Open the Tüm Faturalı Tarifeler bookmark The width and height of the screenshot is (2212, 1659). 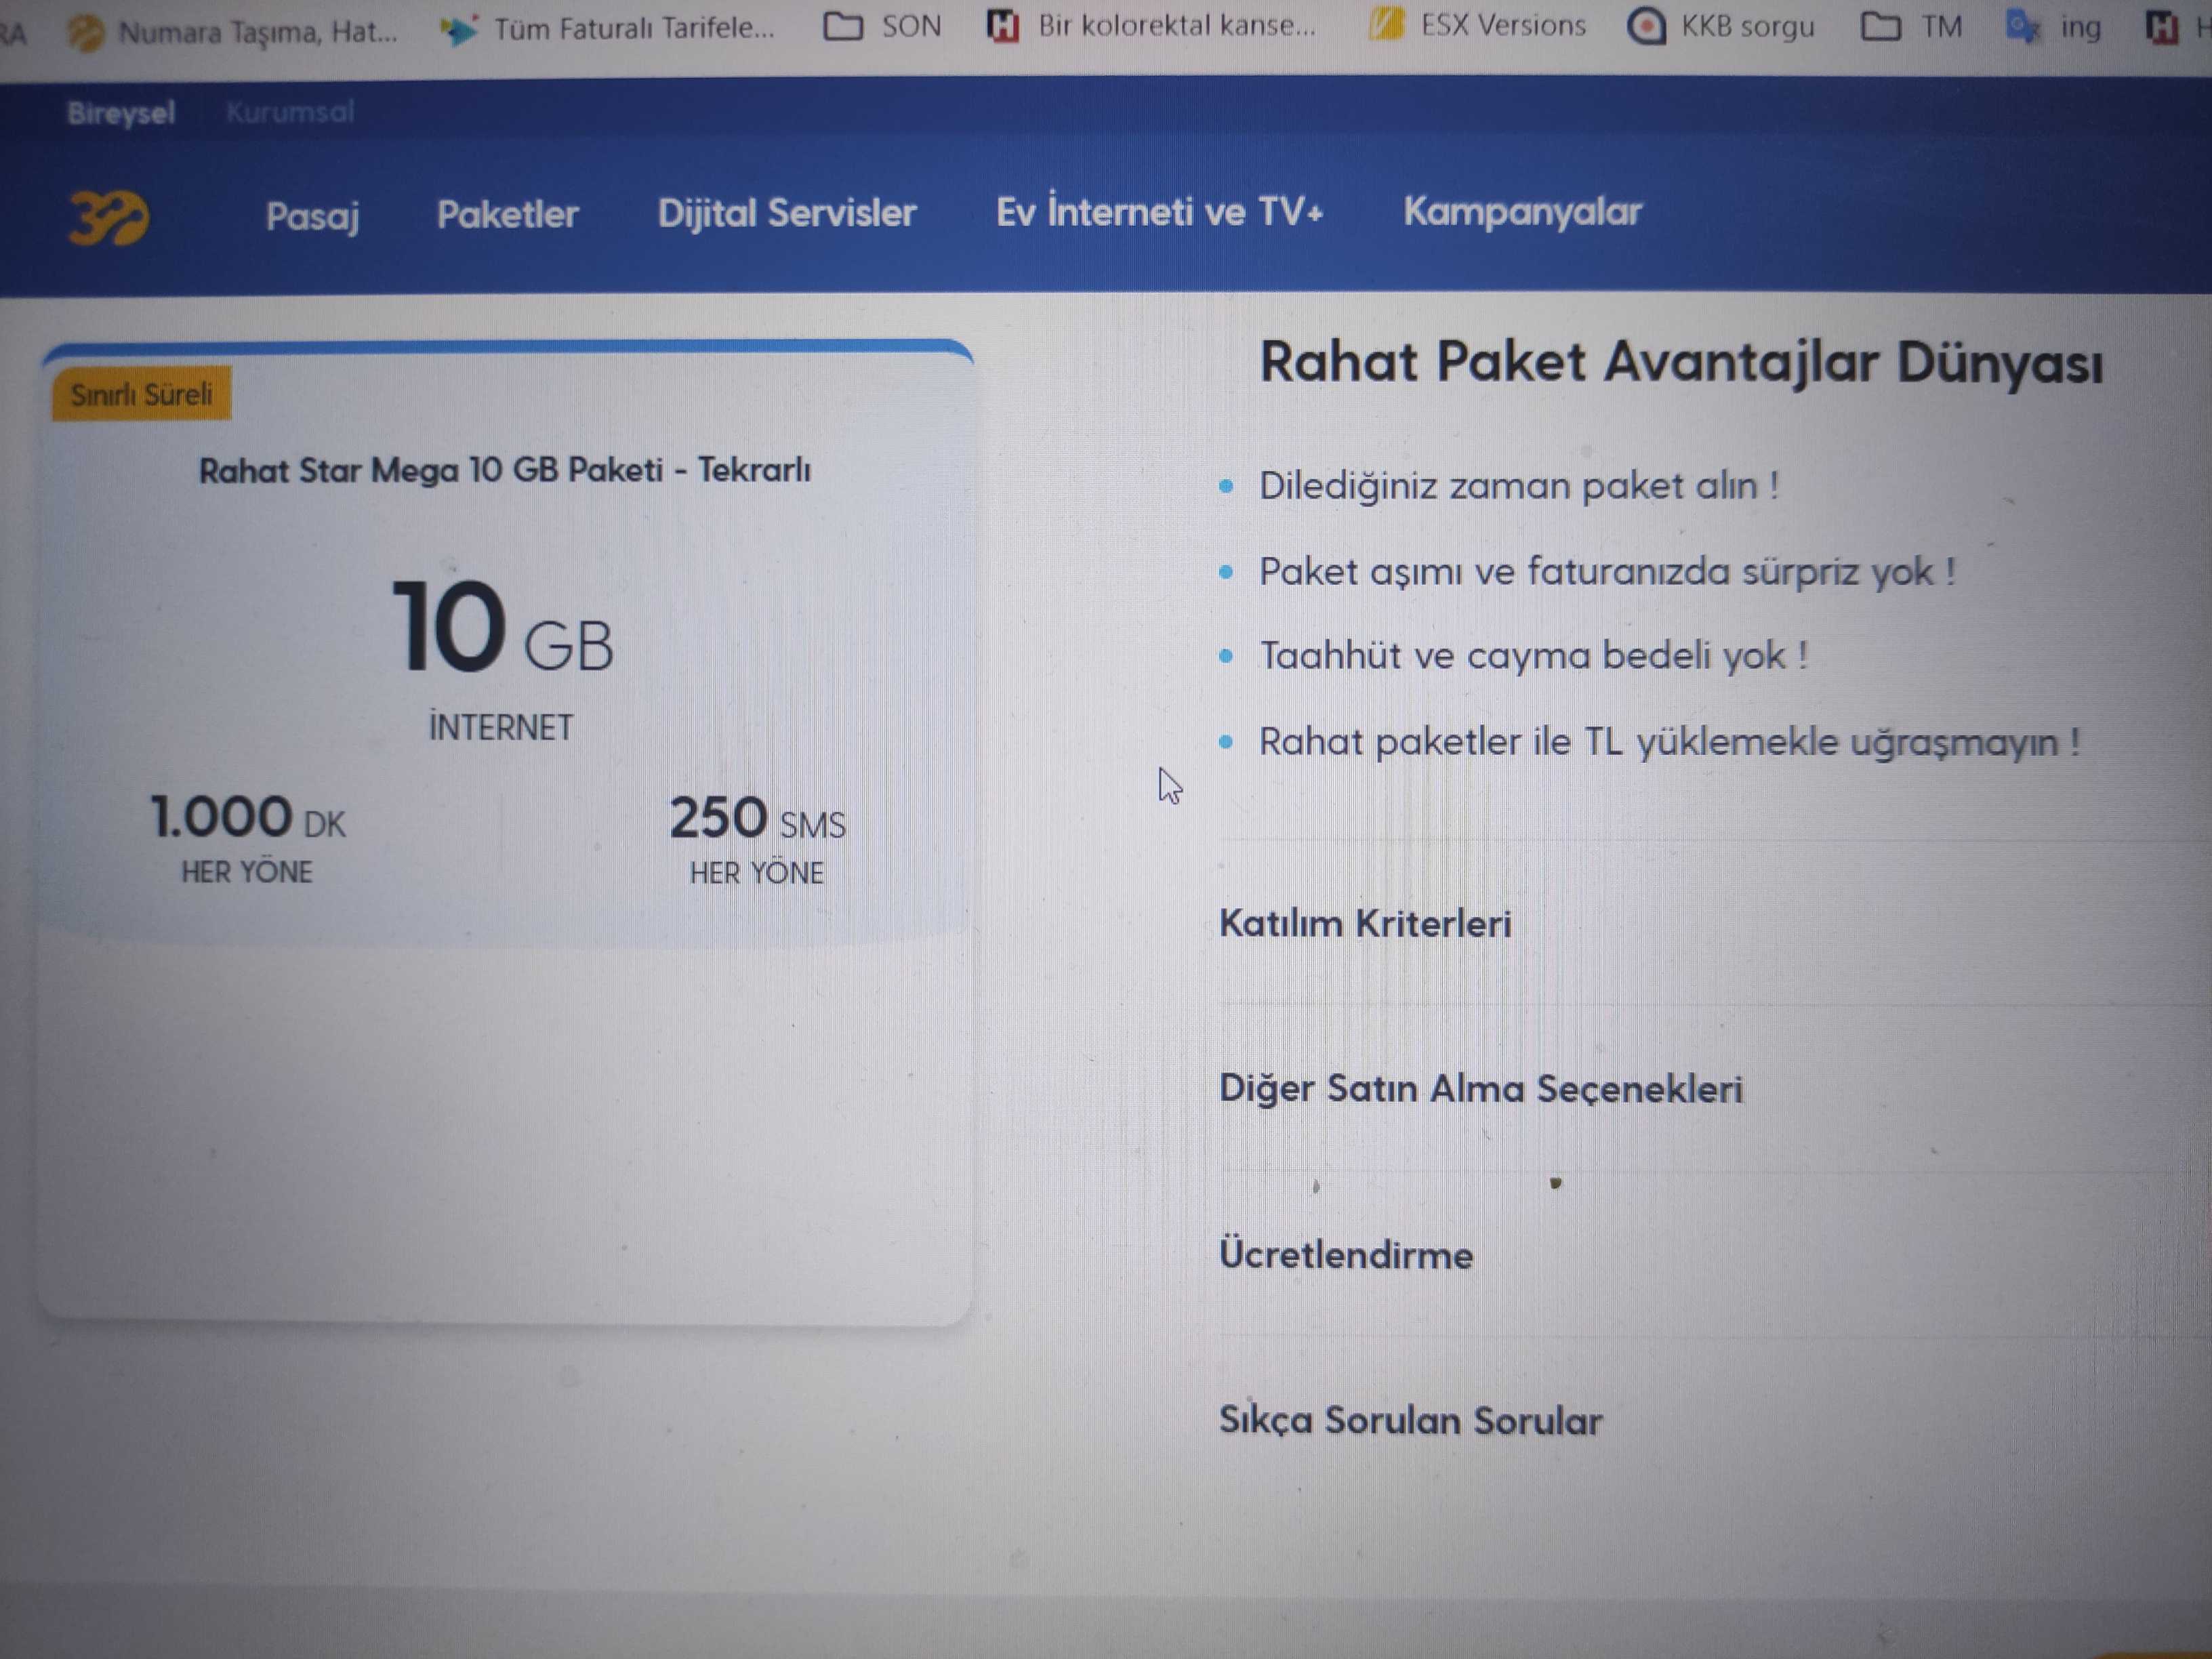point(608,29)
